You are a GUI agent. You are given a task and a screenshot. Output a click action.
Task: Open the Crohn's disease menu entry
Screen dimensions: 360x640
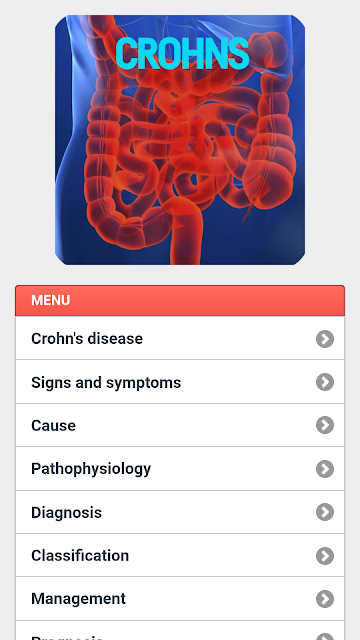(180, 338)
